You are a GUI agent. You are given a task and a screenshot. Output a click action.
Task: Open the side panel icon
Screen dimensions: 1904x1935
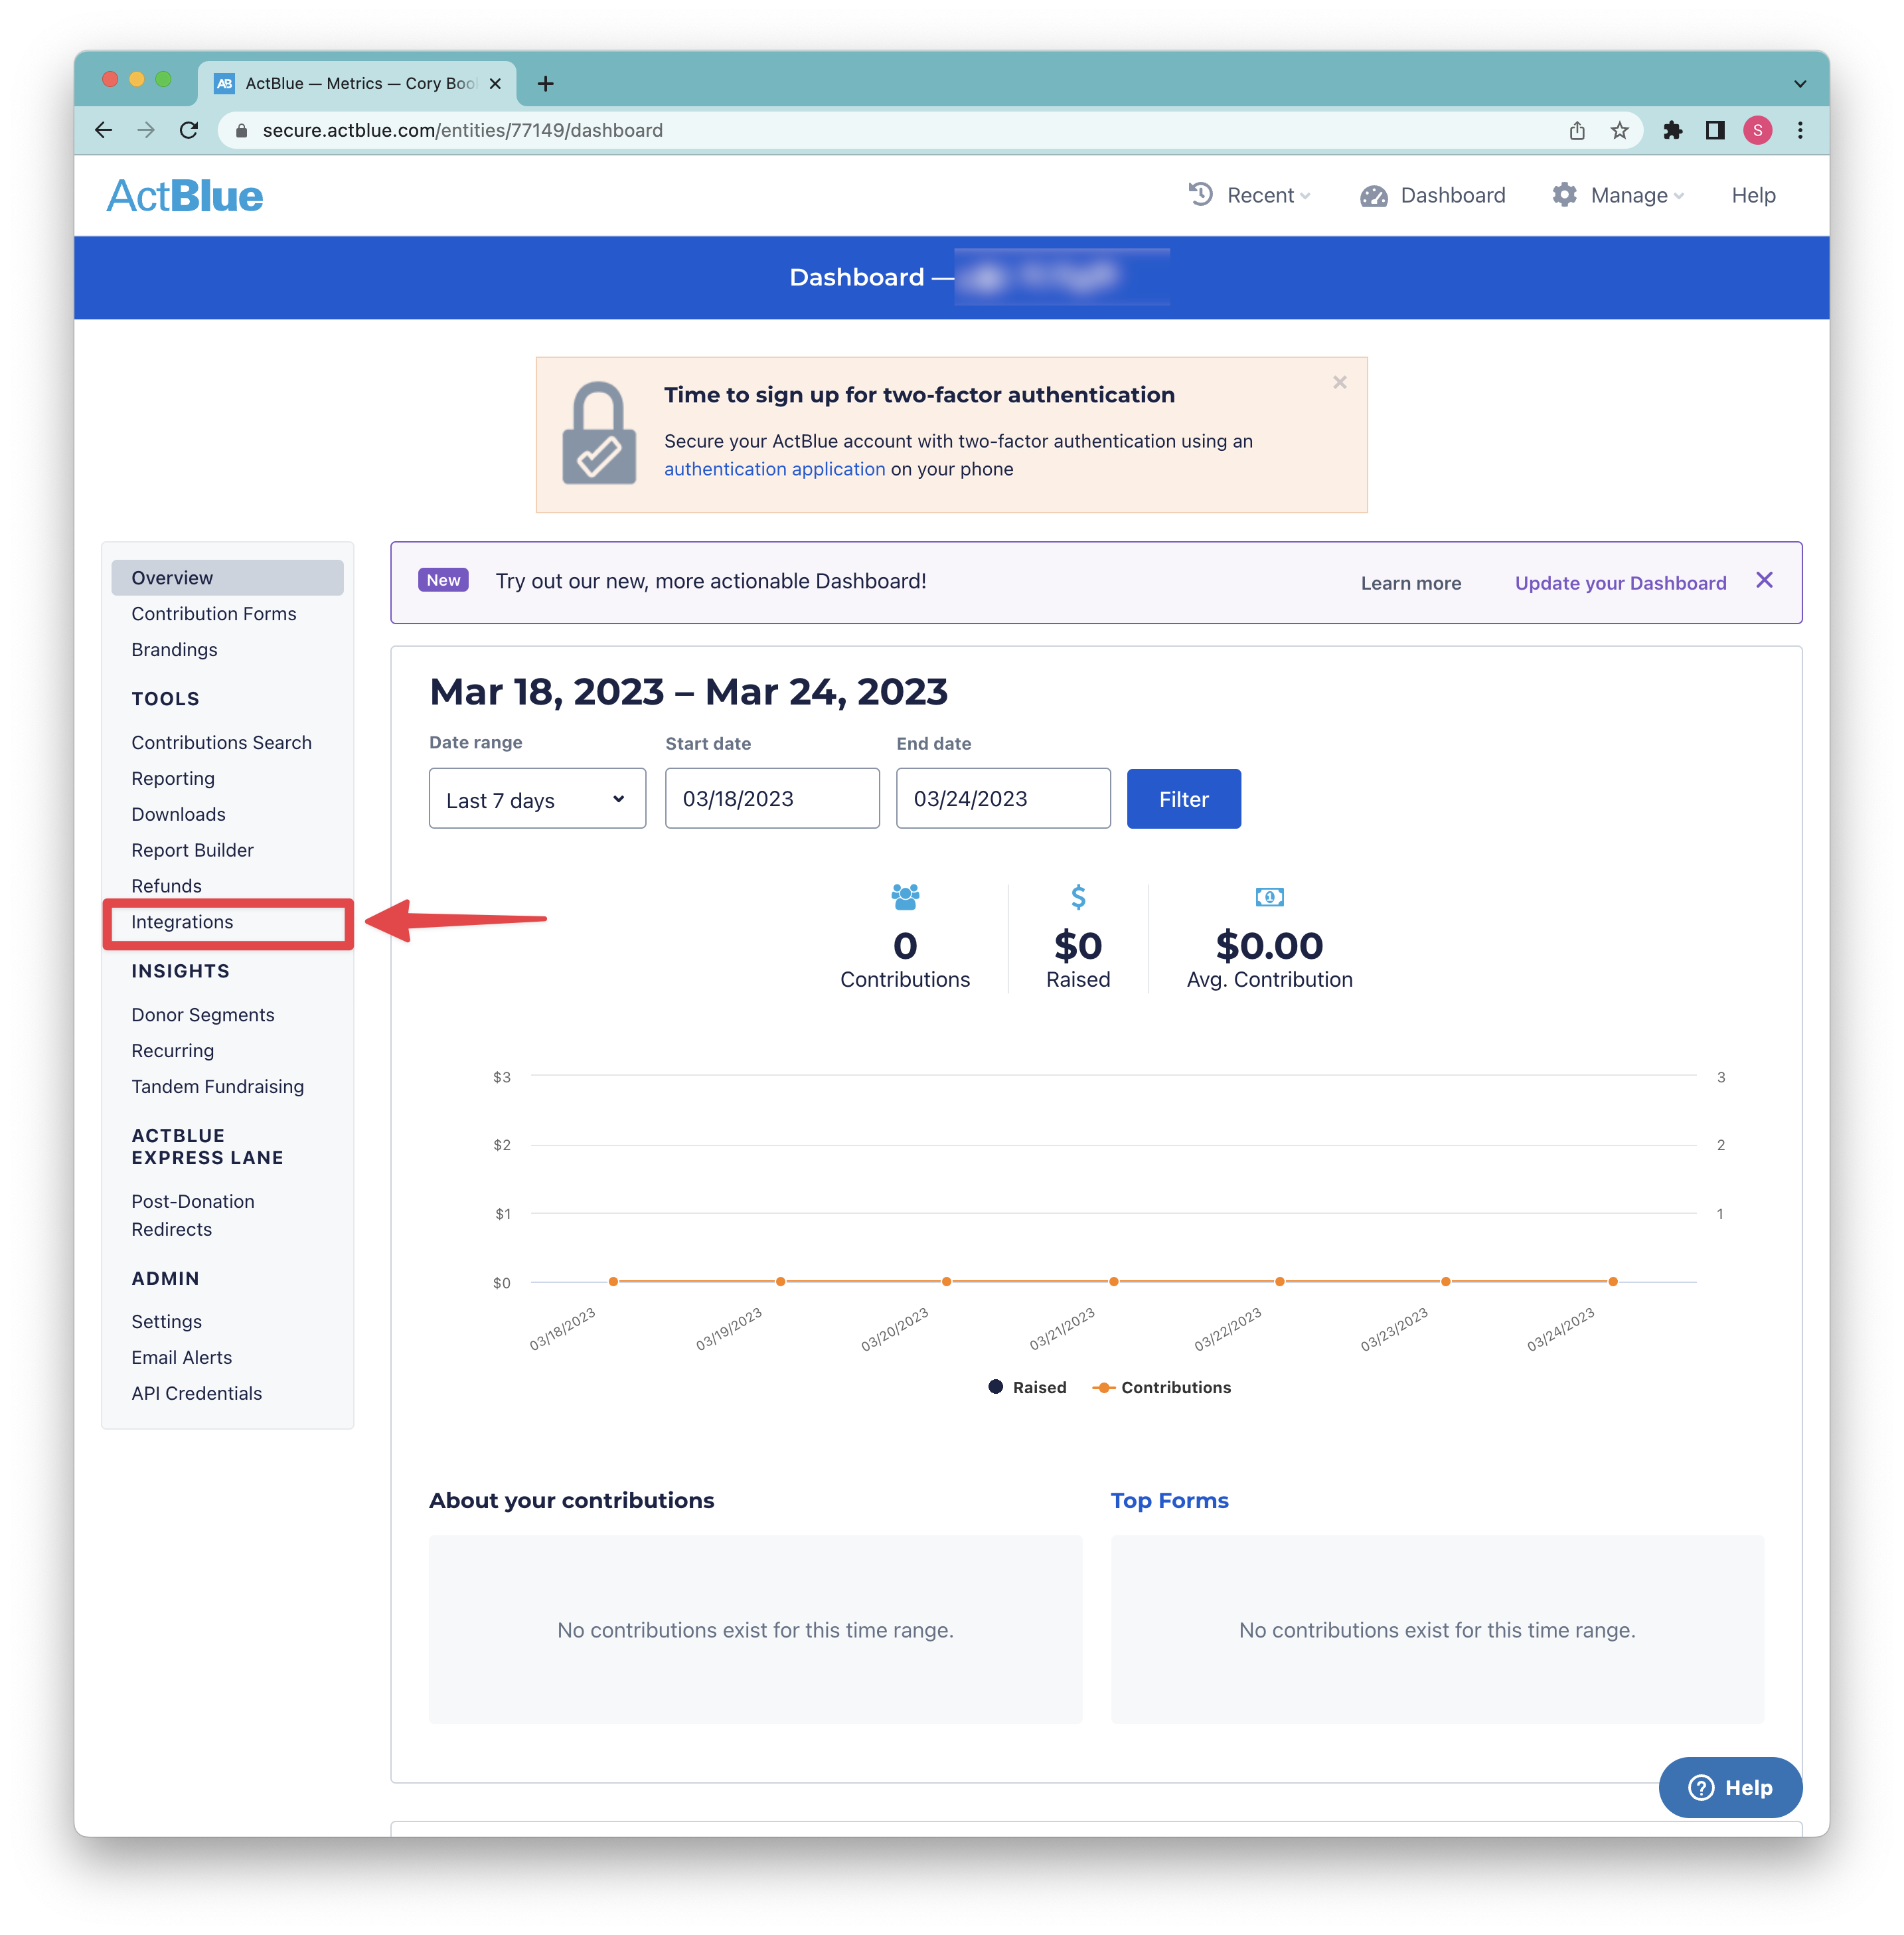coord(1715,130)
